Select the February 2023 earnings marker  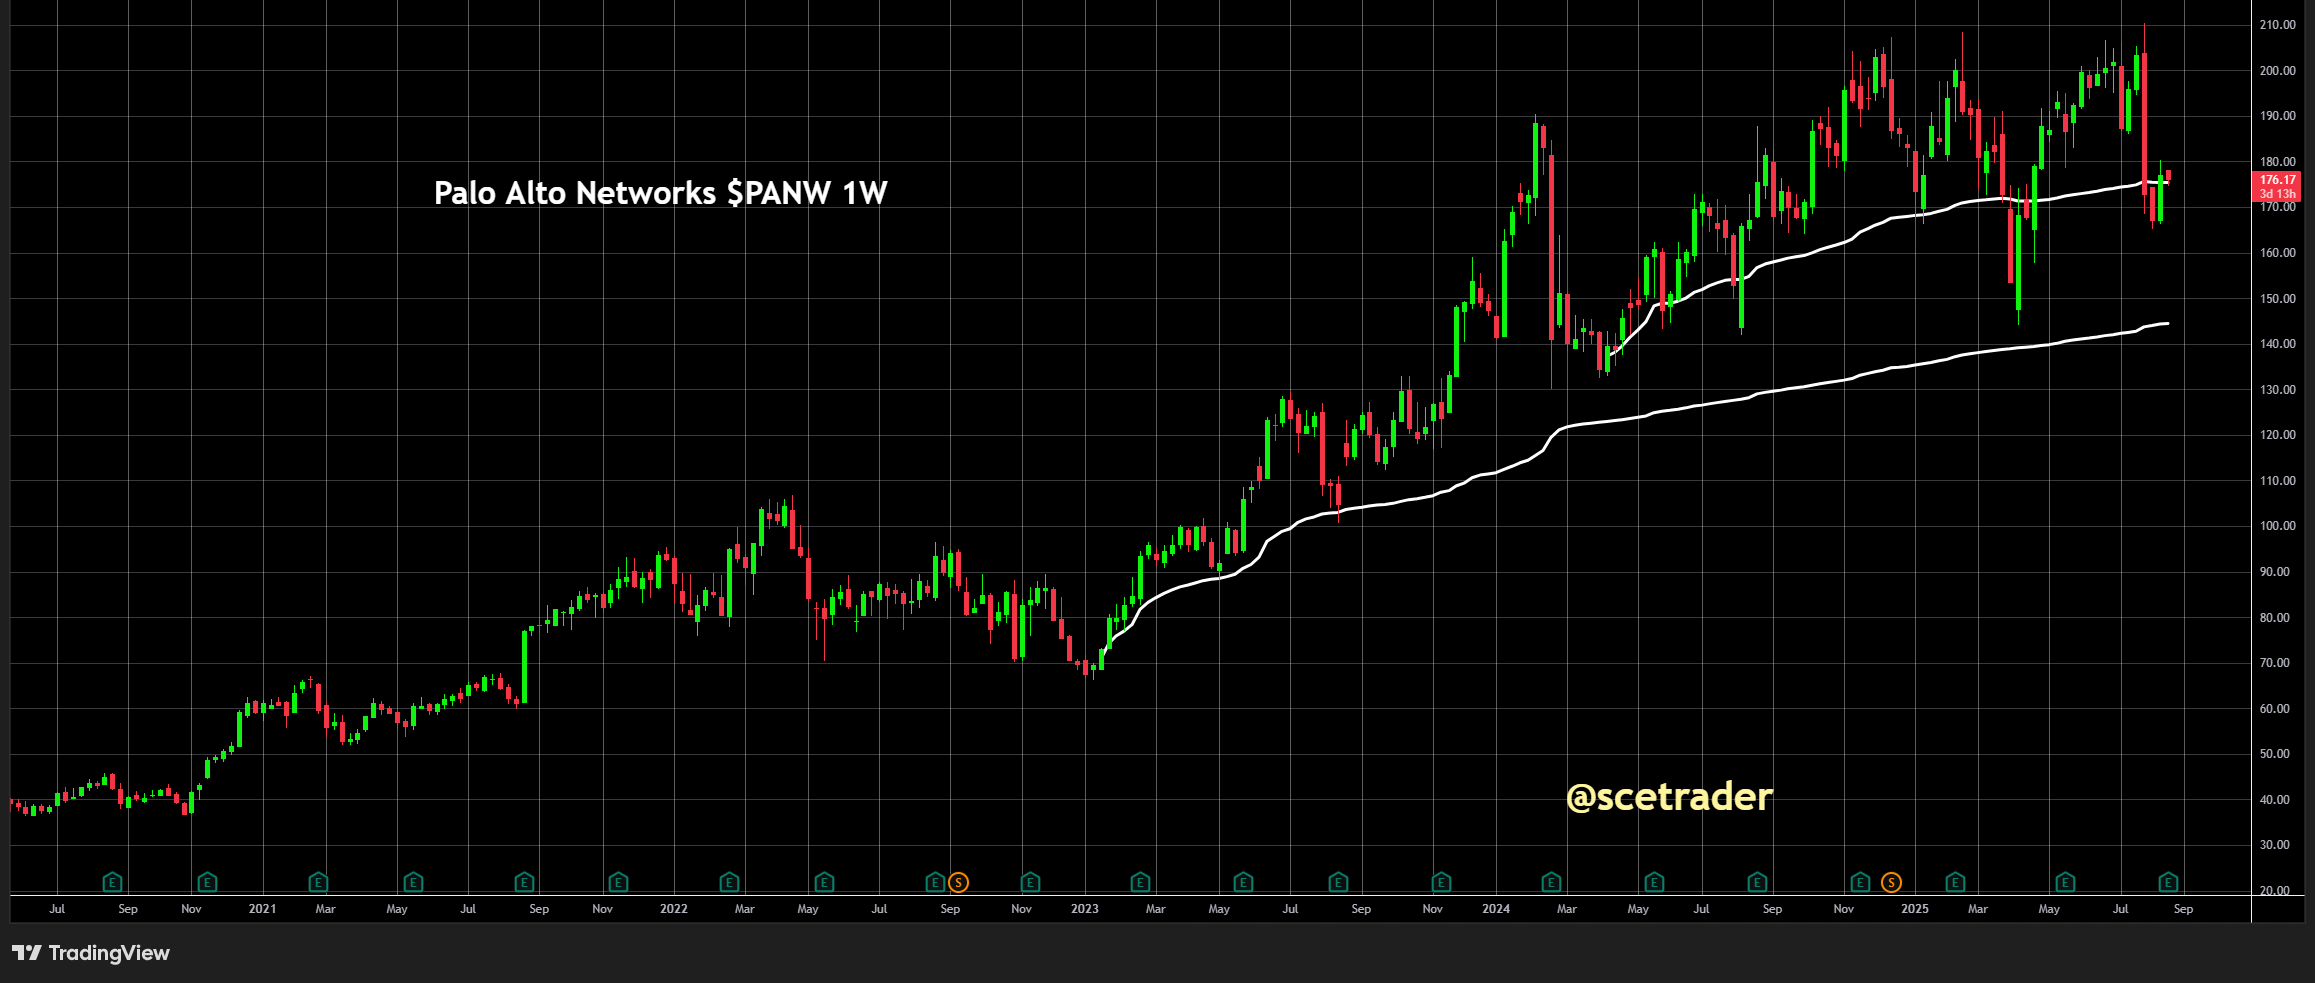coord(1140,882)
